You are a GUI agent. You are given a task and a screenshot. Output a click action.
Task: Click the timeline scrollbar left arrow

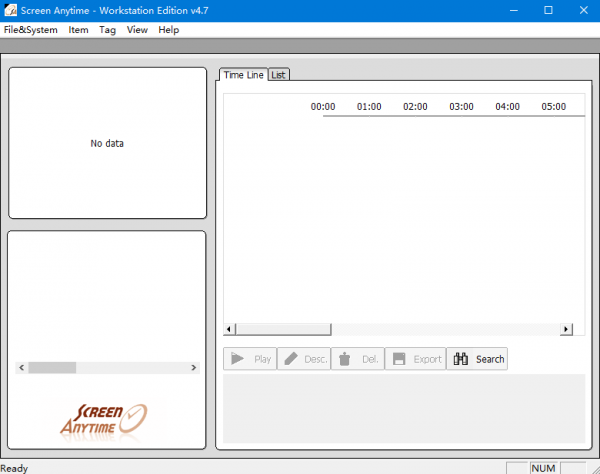(x=229, y=329)
